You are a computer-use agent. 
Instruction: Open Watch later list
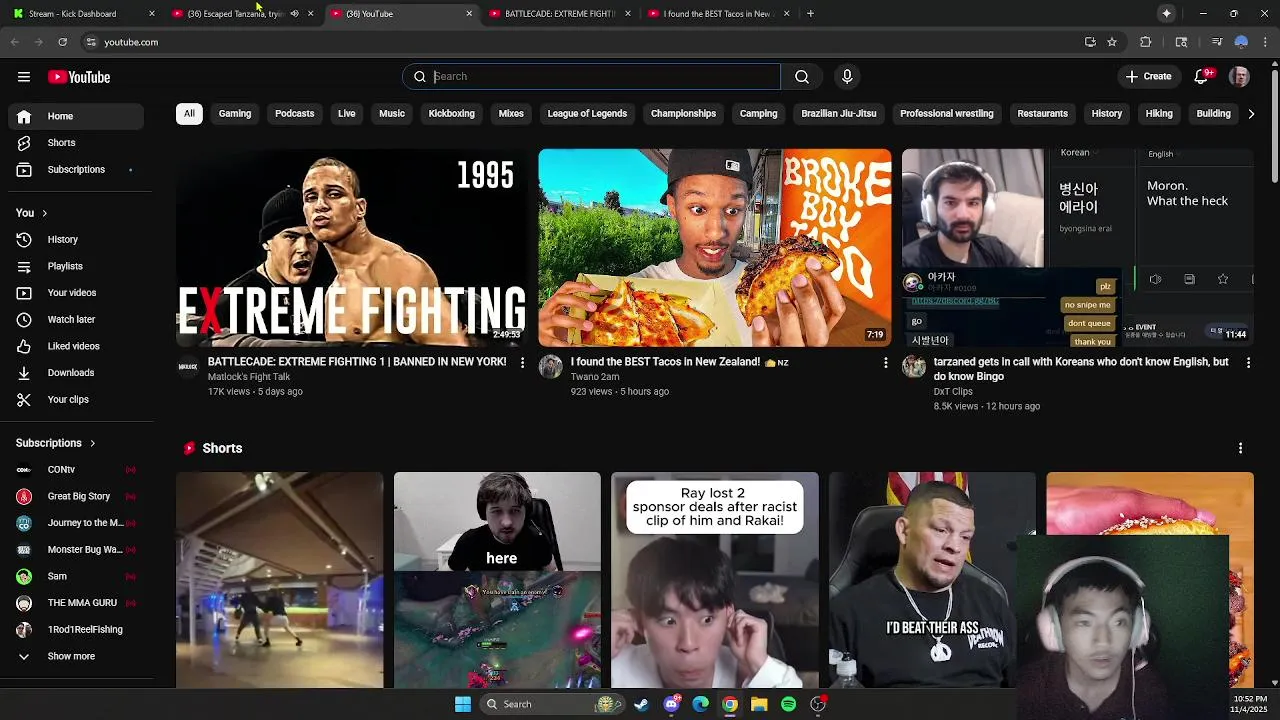(76, 320)
